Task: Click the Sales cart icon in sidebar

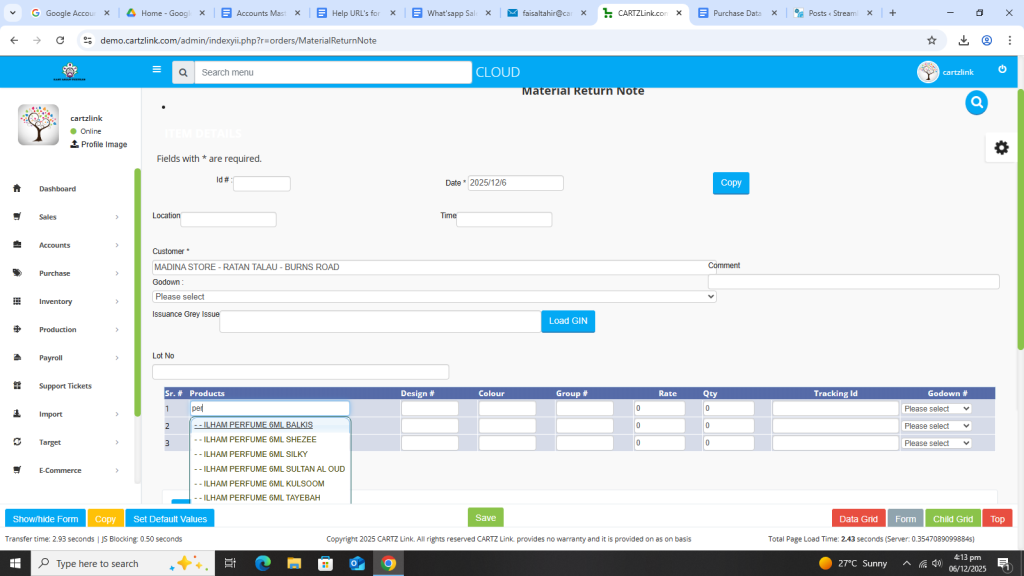Action: point(17,217)
